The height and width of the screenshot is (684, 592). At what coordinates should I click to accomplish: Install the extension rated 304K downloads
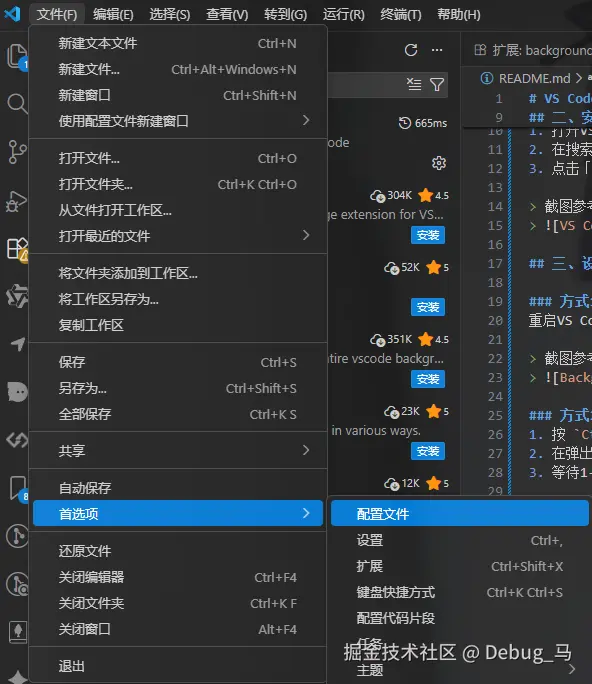click(428, 235)
